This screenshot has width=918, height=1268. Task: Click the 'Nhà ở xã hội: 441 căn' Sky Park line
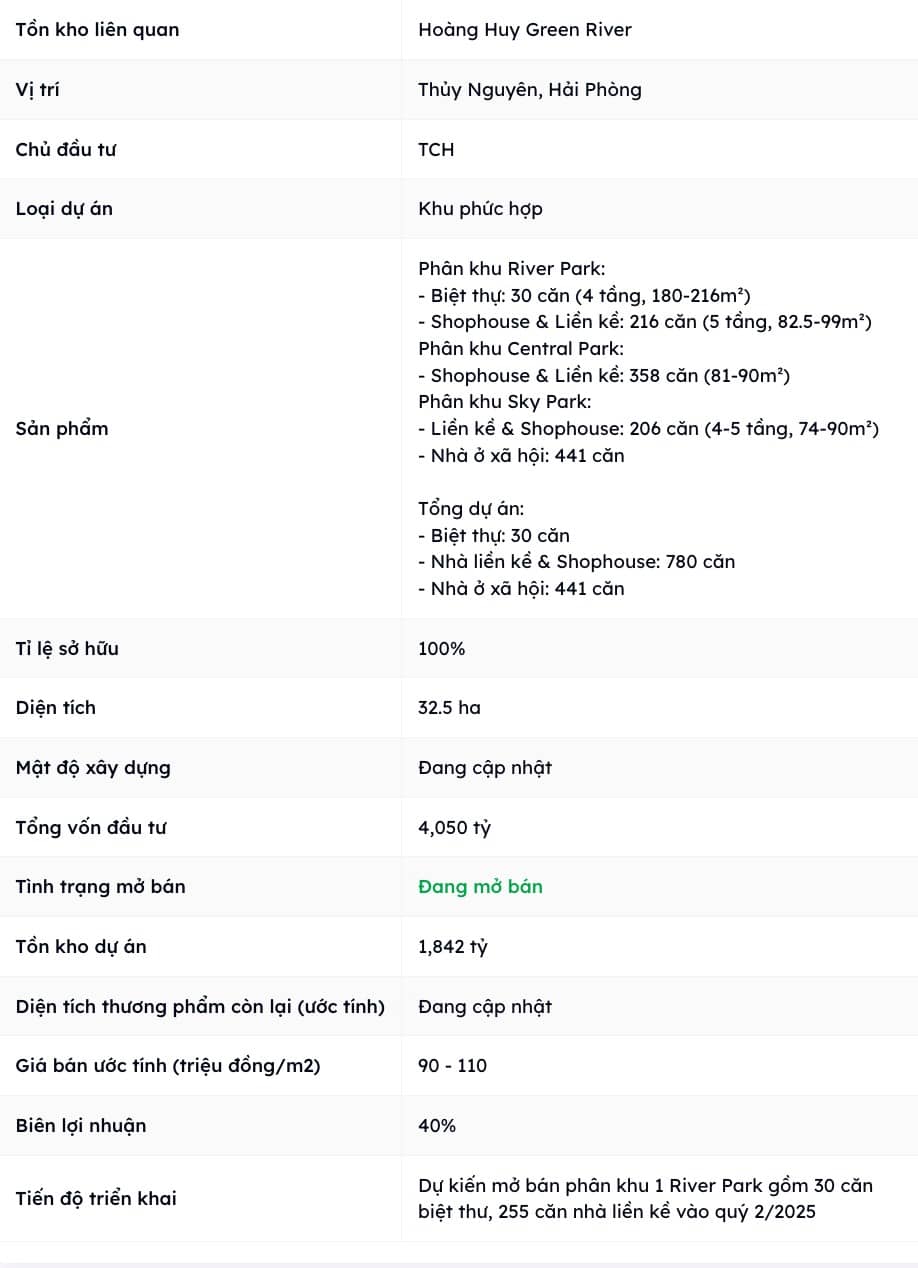click(x=521, y=456)
